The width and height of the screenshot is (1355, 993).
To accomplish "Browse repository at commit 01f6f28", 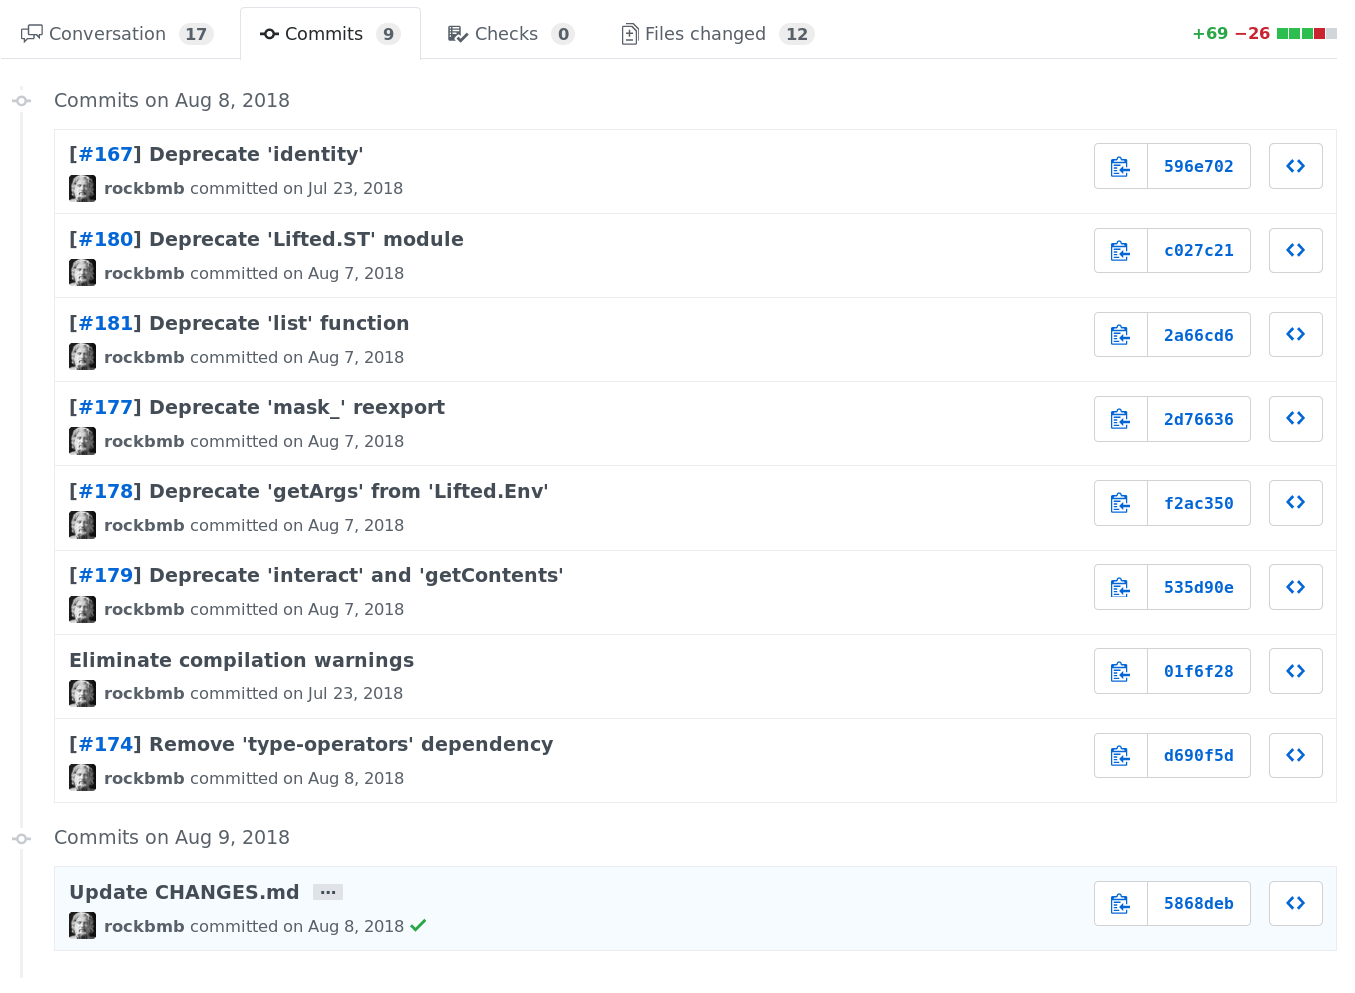I will [1295, 671].
